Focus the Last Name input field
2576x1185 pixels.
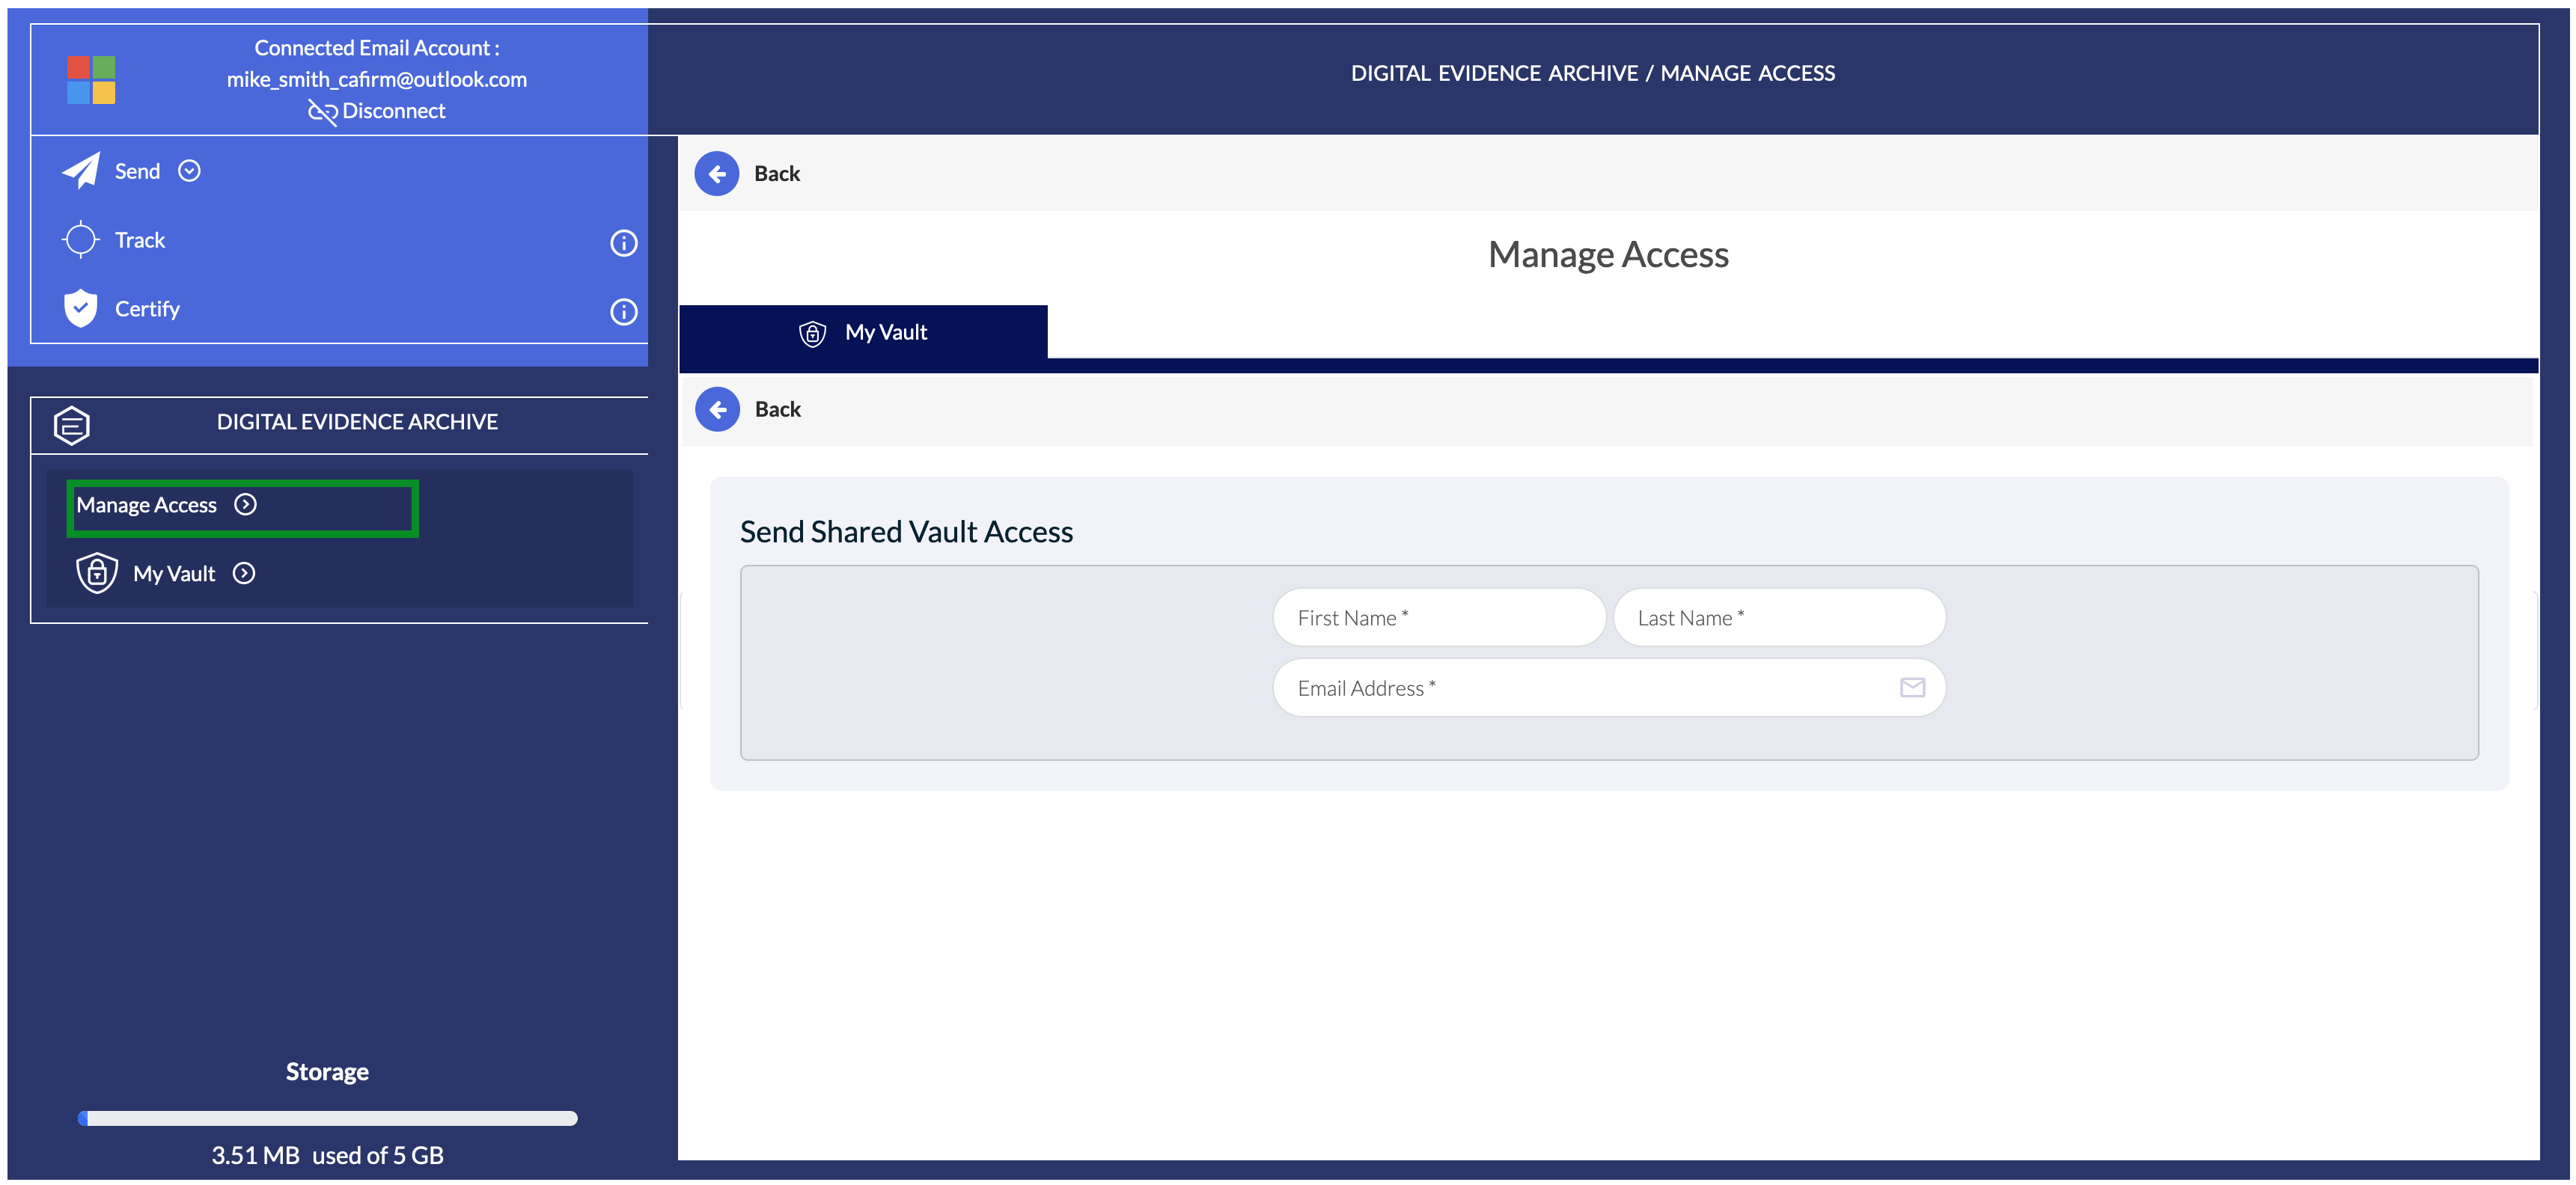pyautogui.click(x=1780, y=618)
